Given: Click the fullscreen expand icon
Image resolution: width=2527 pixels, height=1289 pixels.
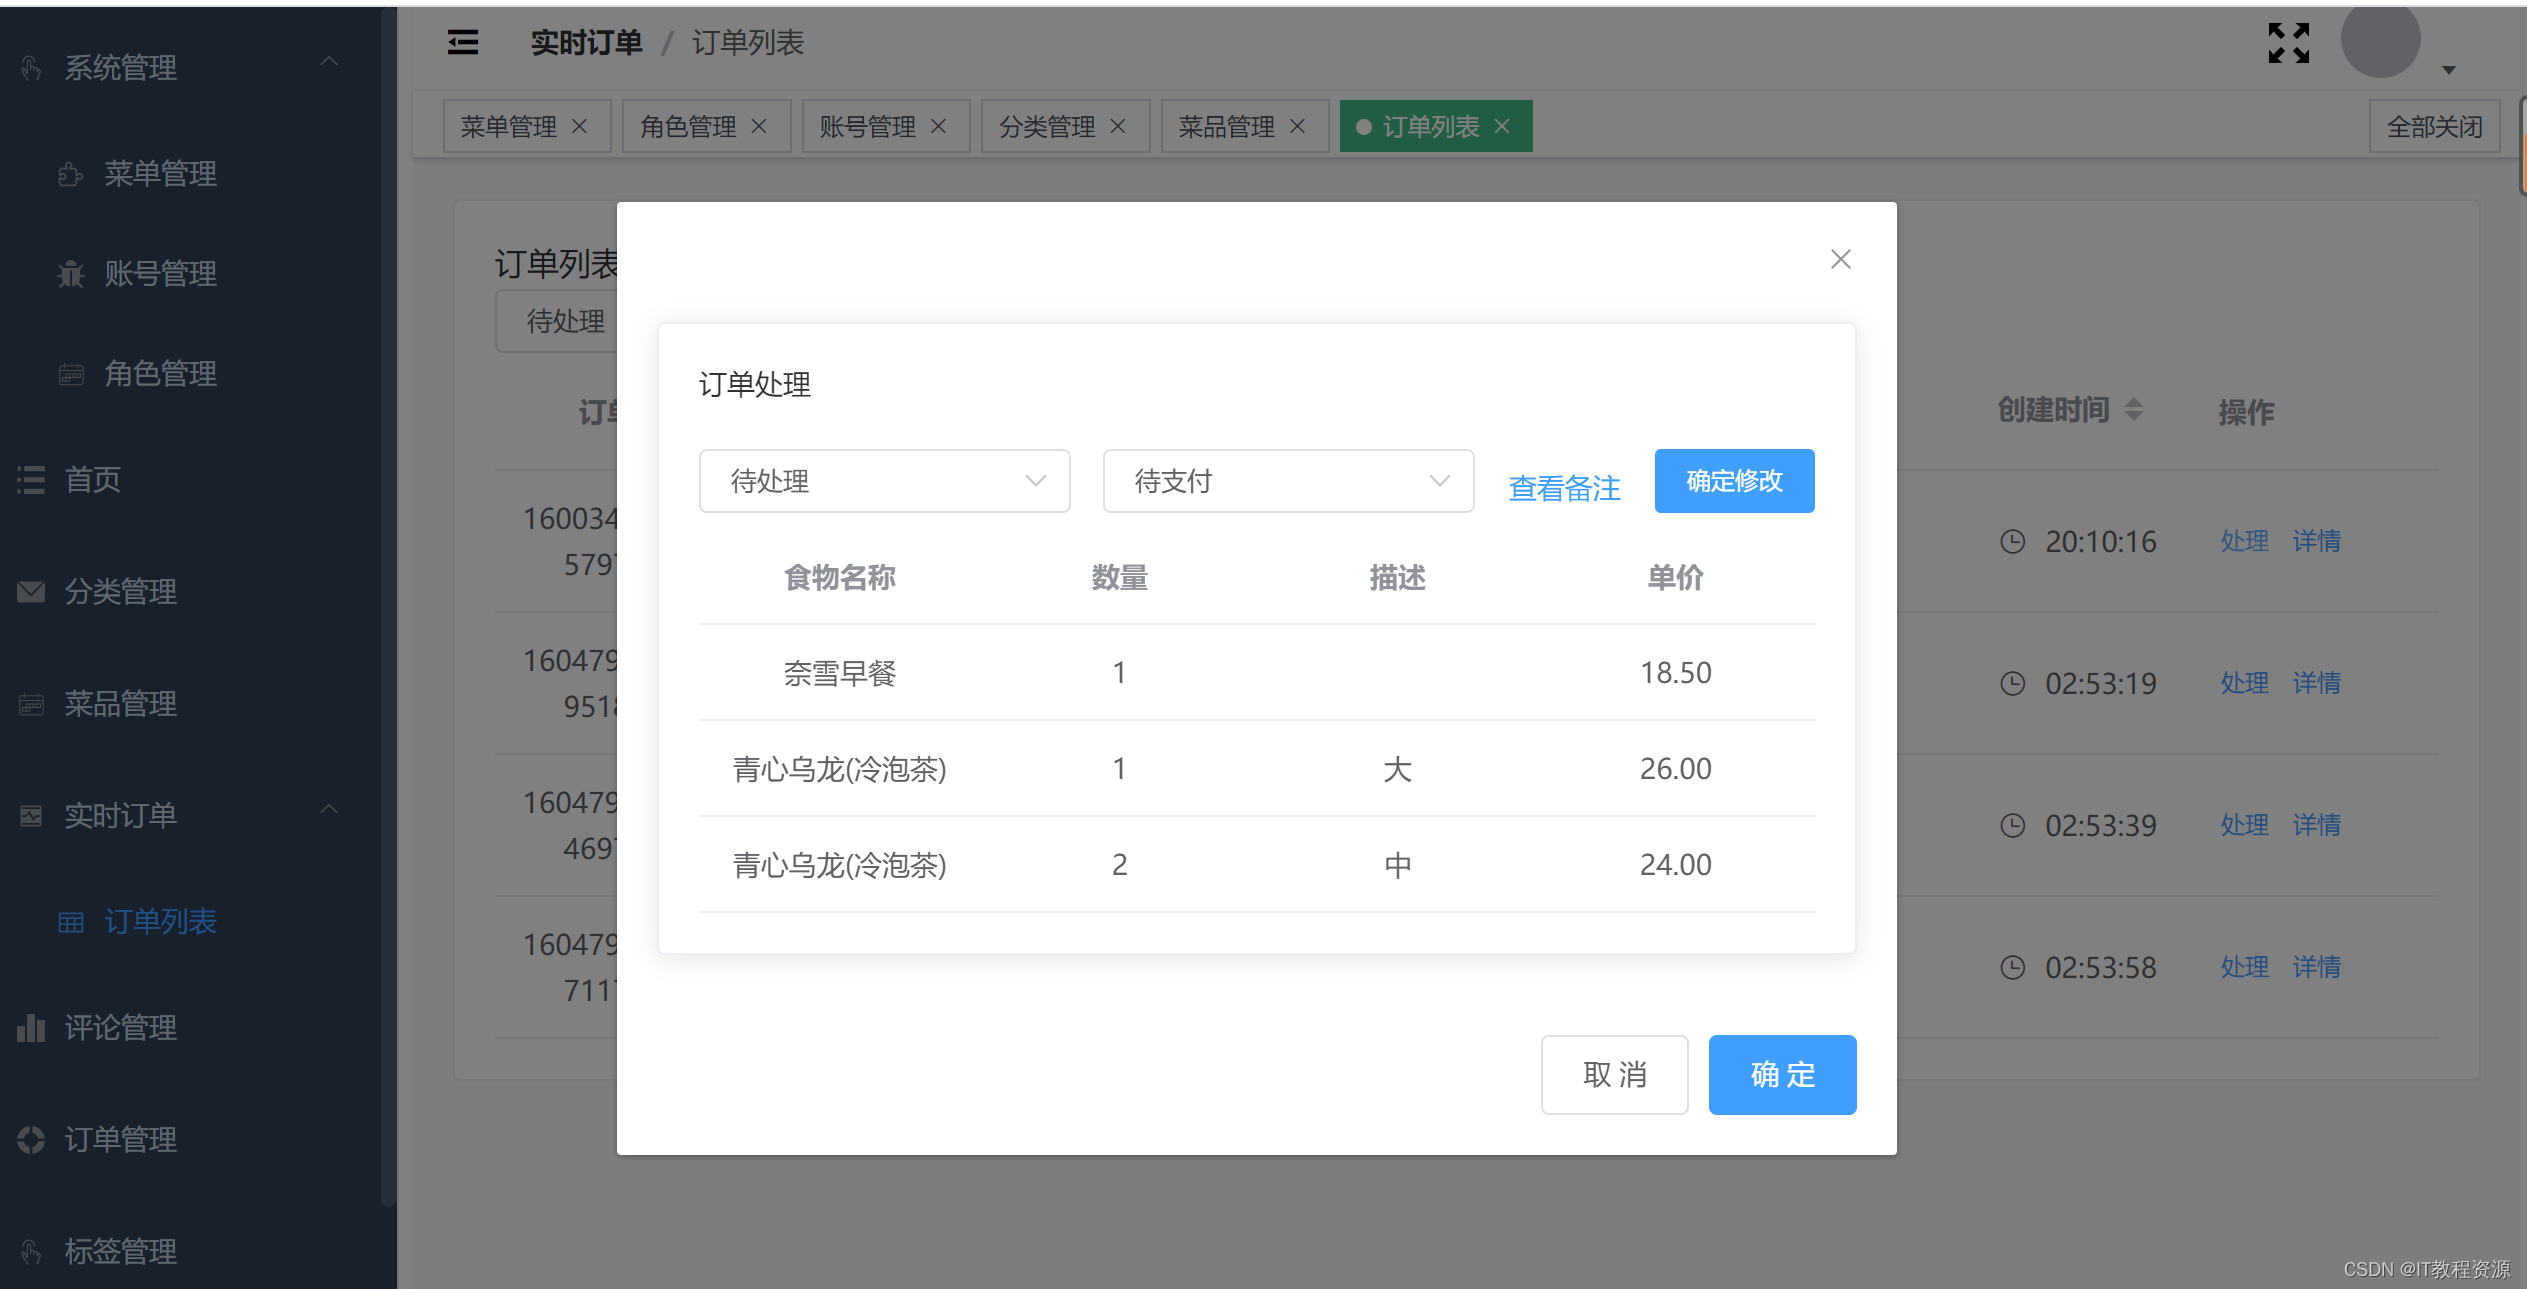Looking at the screenshot, I should tap(2289, 42).
